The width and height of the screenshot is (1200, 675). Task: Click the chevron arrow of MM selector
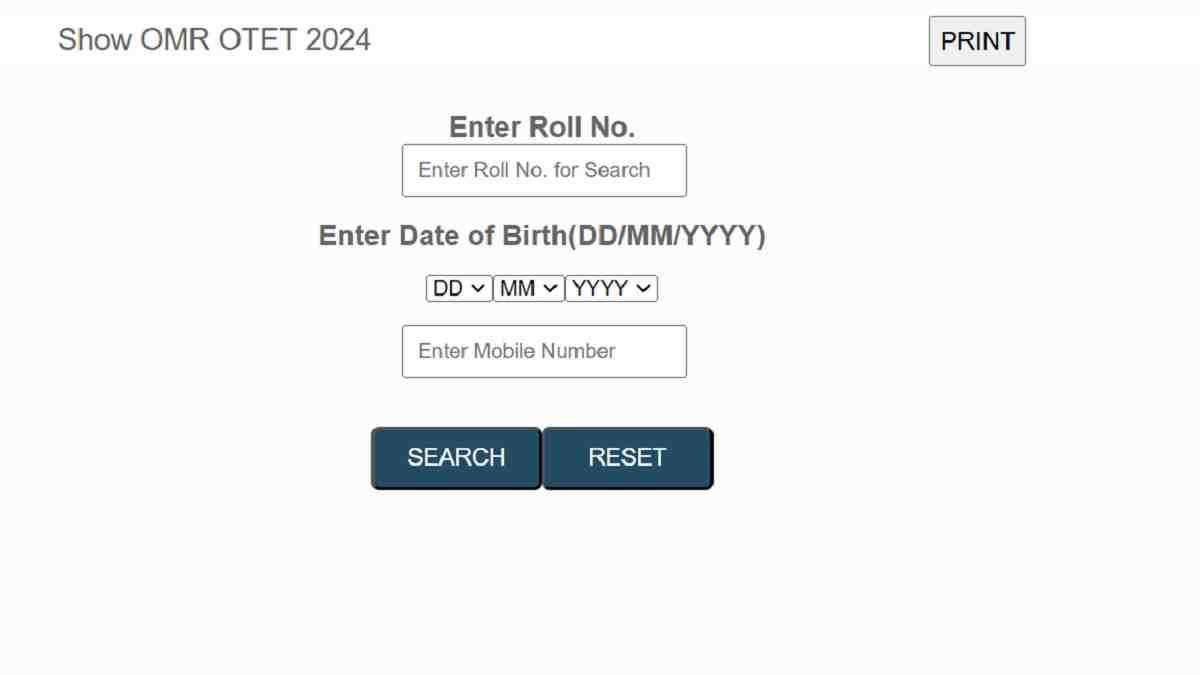point(551,289)
